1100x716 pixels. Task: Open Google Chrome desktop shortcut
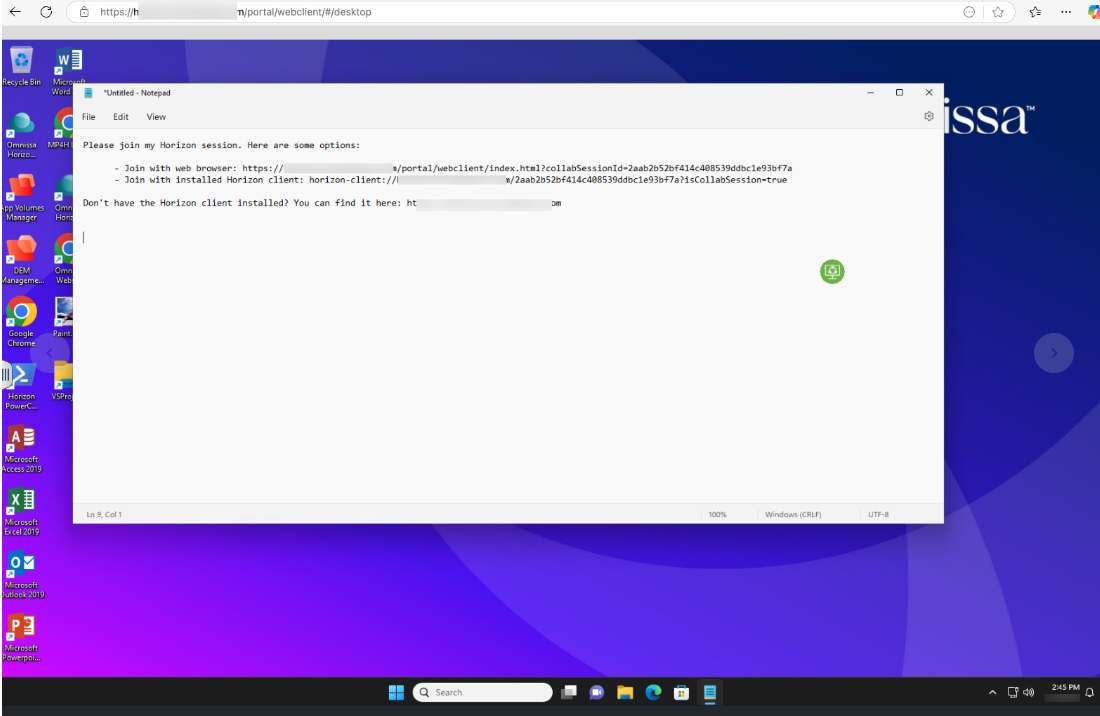pyautogui.click(x=21, y=313)
